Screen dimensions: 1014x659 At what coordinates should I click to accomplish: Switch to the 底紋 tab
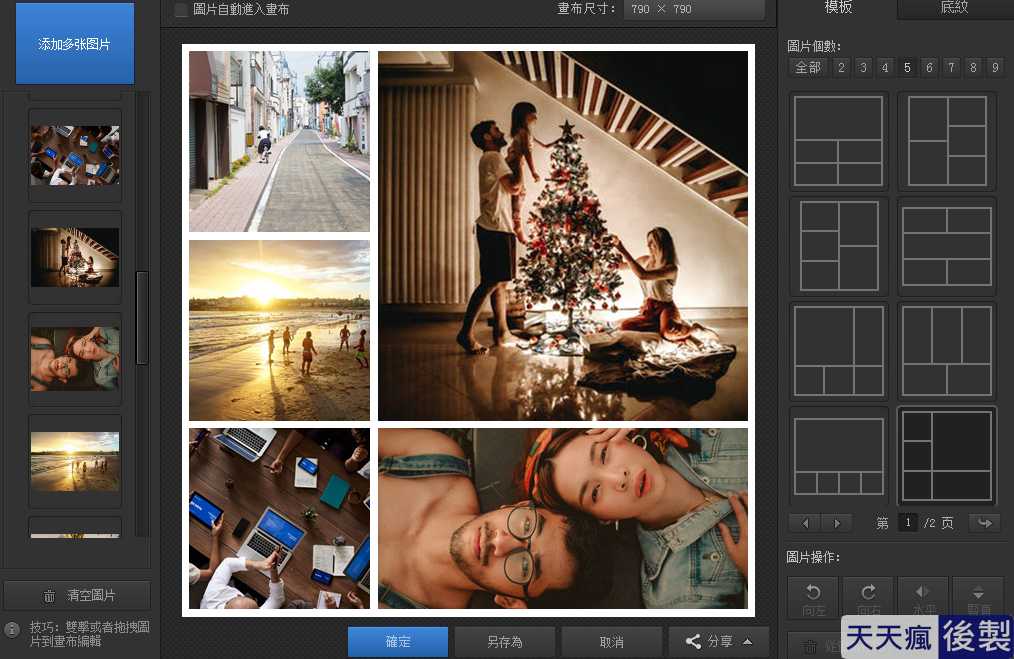954,8
